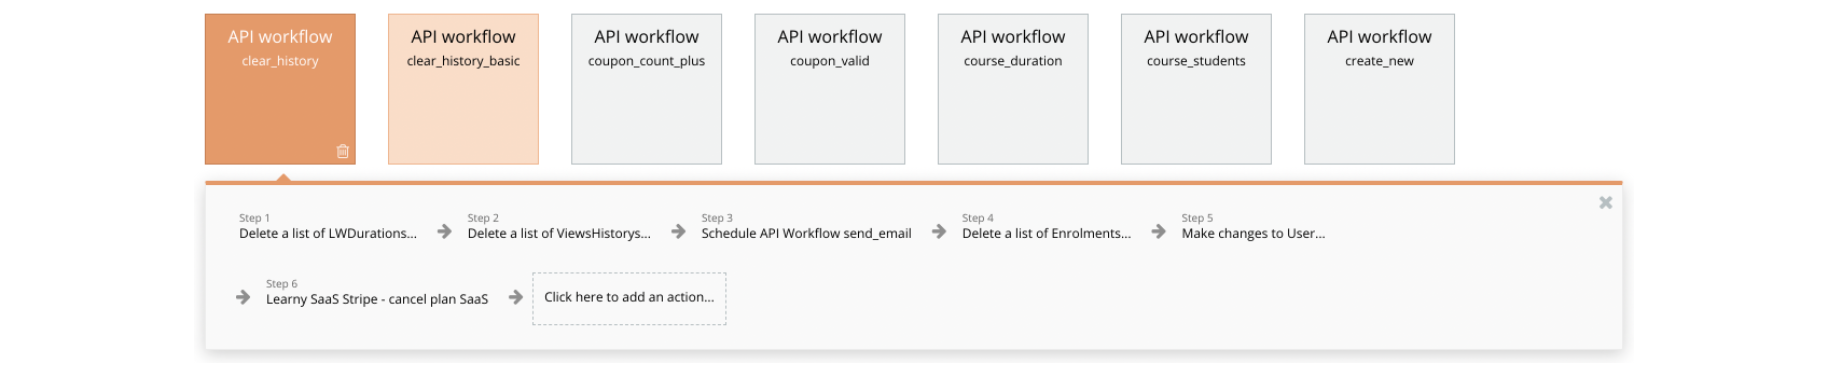Open the clear_history_basic API workflow

[463, 89]
